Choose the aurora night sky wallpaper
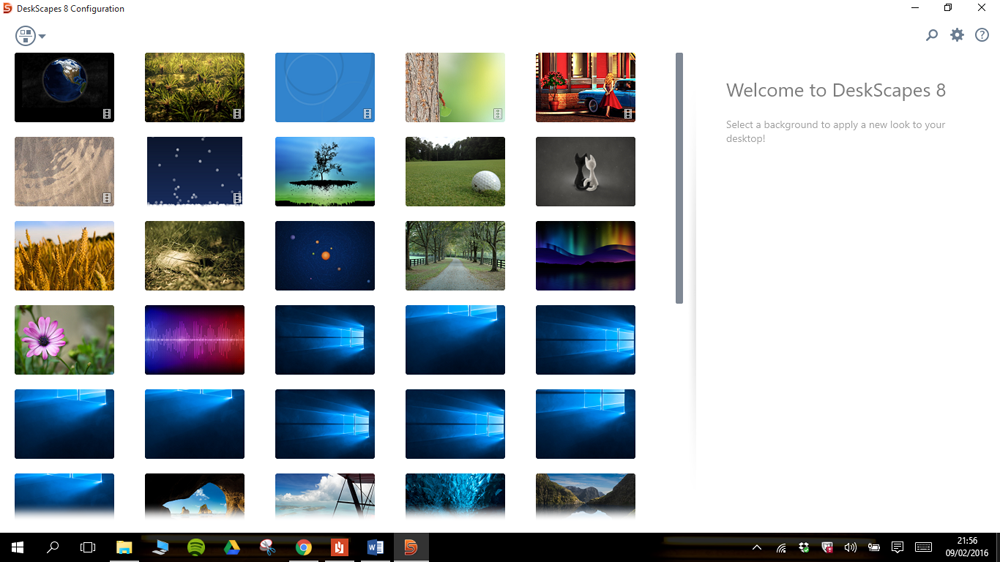Viewport: 1000px width, 562px height. pos(585,255)
